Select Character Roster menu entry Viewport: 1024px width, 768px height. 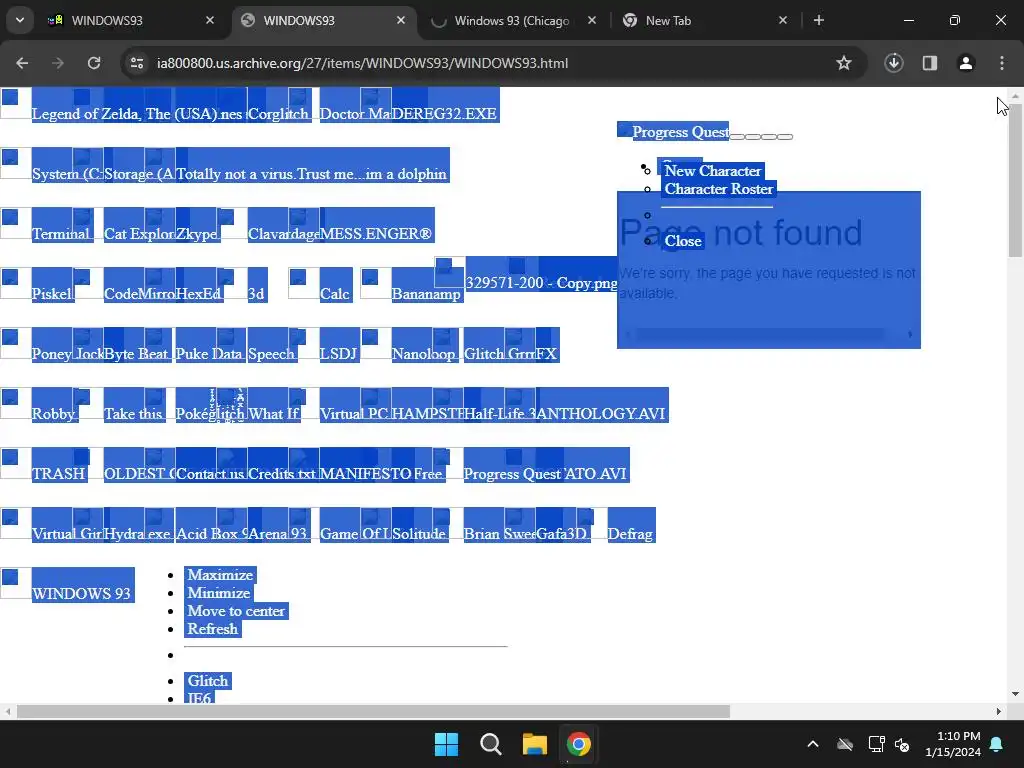719,189
